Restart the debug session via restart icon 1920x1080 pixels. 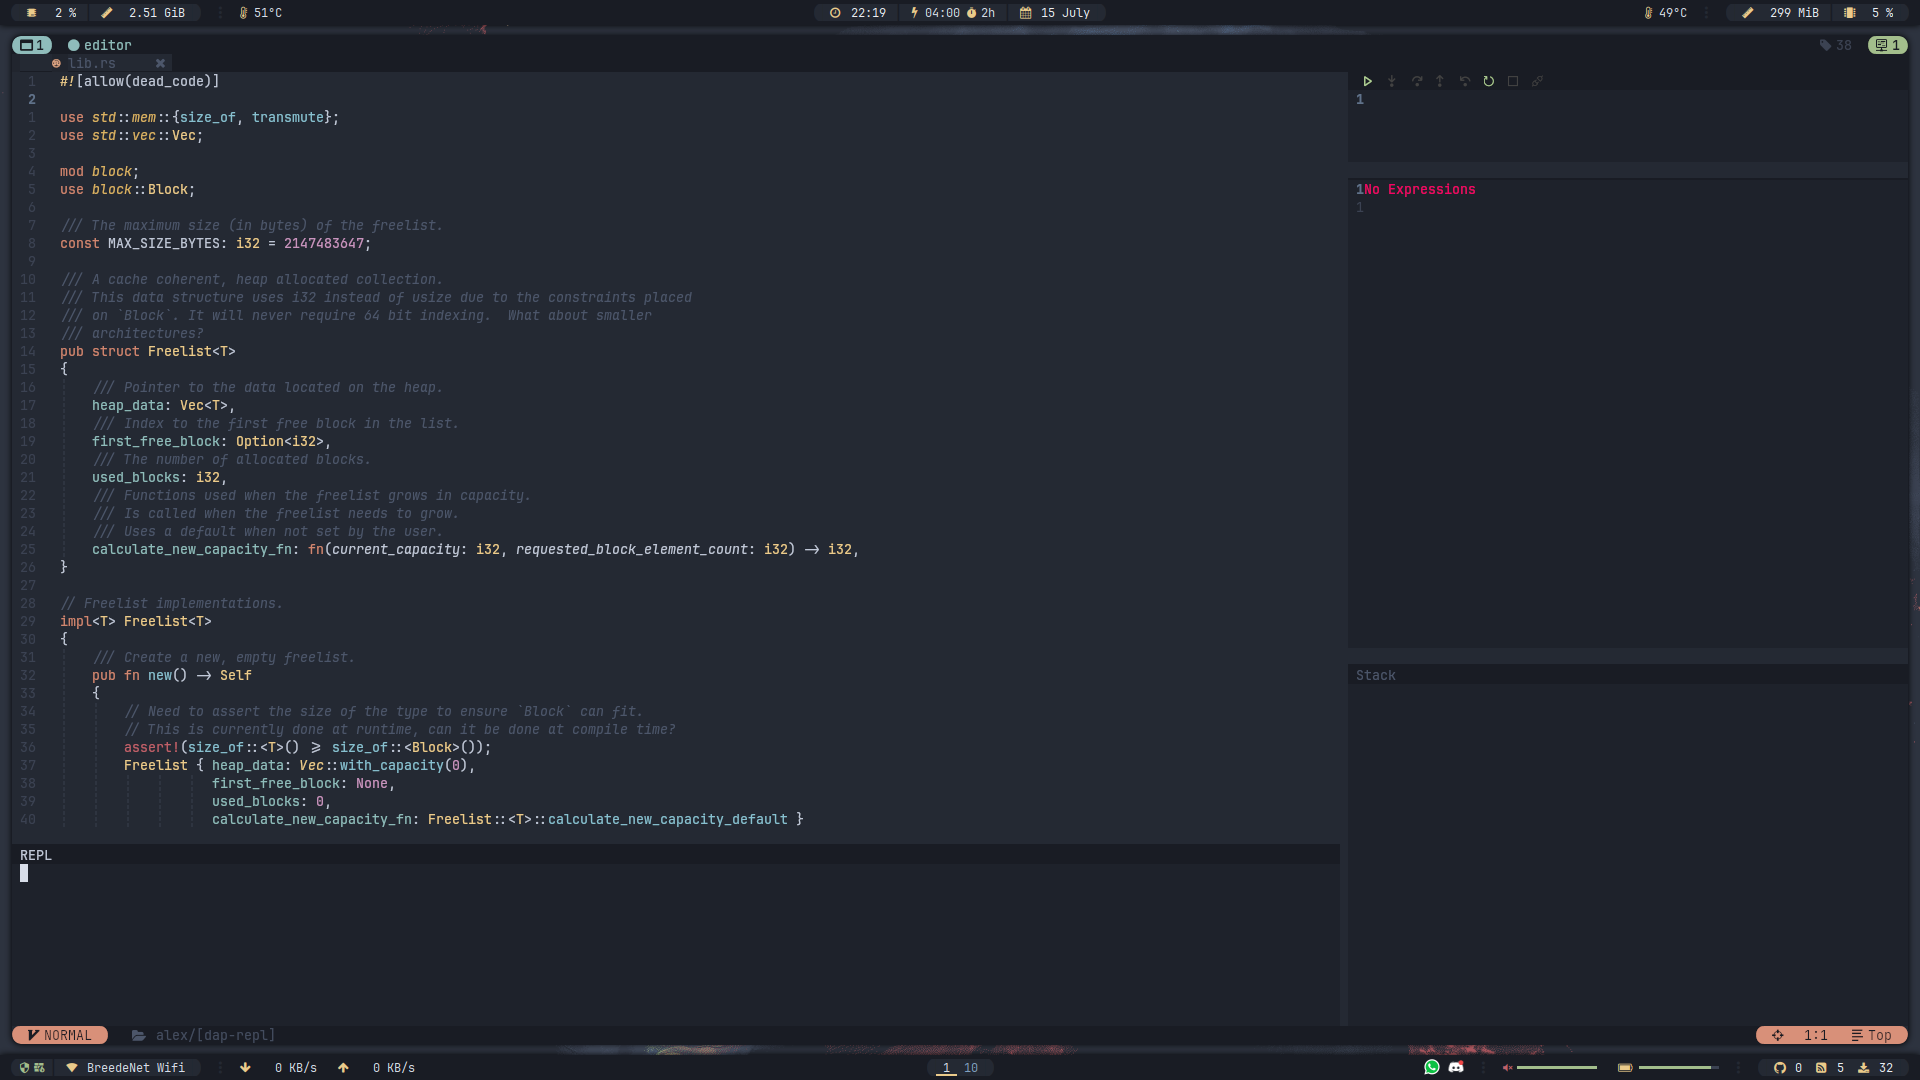pyautogui.click(x=1490, y=81)
